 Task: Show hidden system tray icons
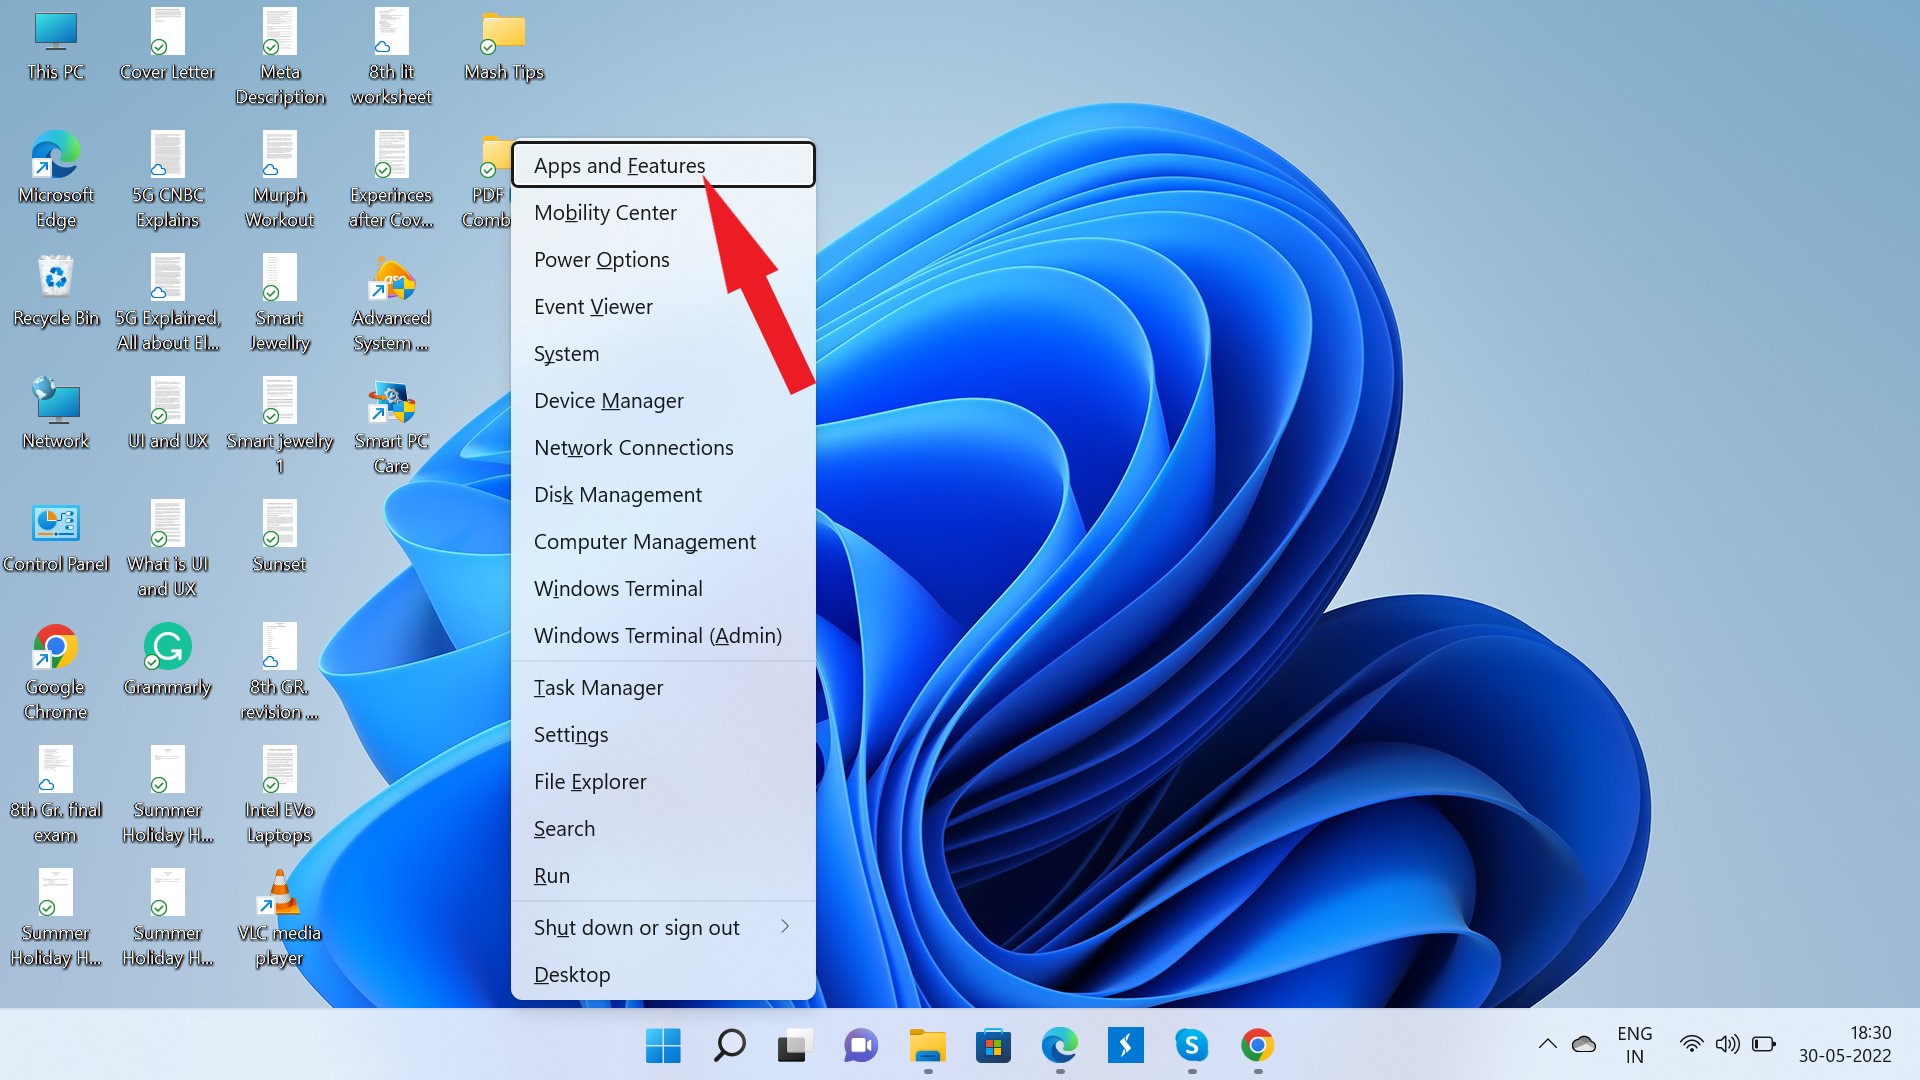point(1546,1042)
